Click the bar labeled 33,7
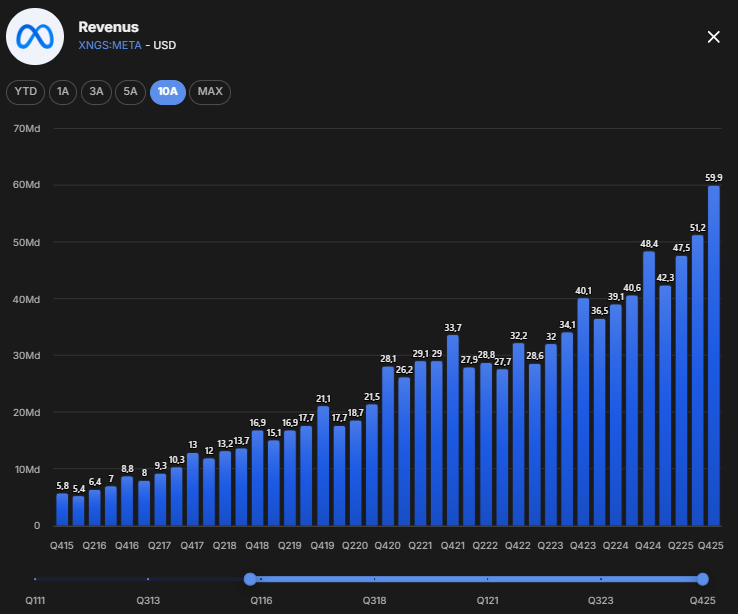The width and height of the screenshot is (738, 614). (x=453, y=430)
